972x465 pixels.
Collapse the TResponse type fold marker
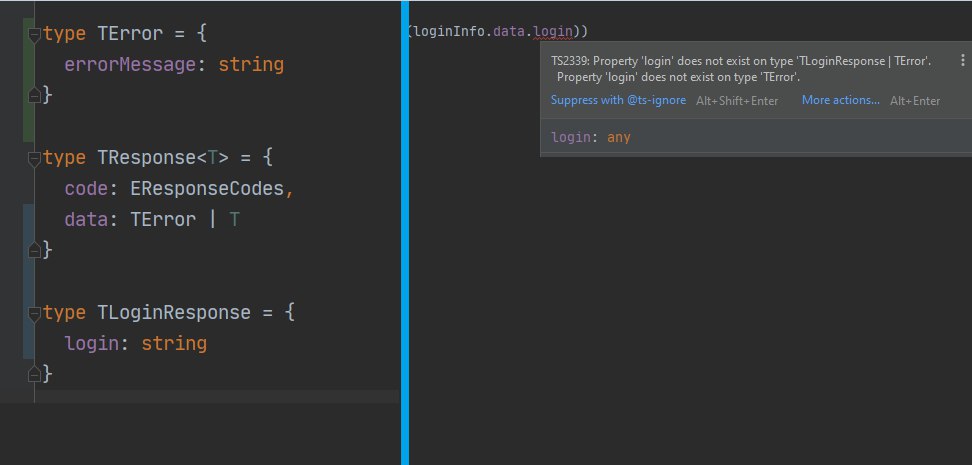pyautogui.click(x=34, y=158)
